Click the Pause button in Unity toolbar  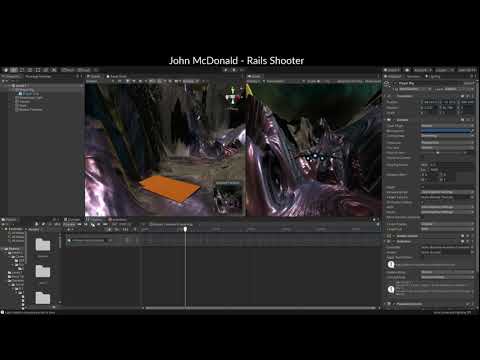(234, 70)
